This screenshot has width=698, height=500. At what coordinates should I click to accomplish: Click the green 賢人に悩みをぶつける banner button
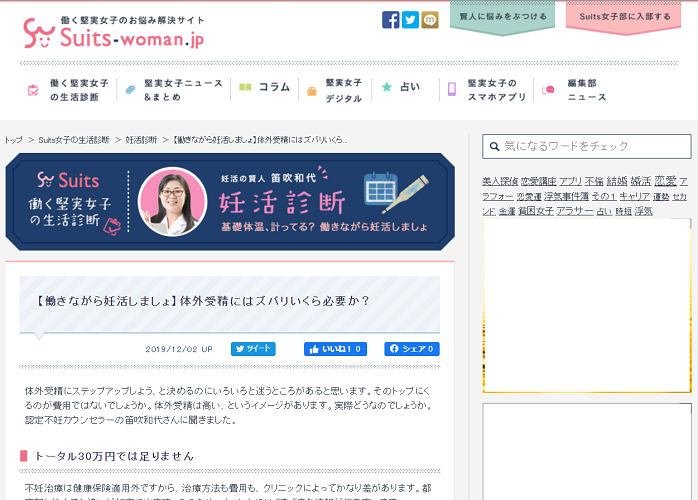tap(503, 17)
